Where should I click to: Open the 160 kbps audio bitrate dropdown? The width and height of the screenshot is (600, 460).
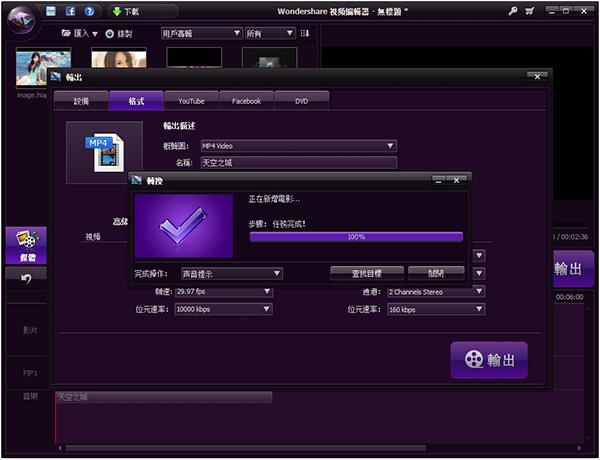pos(436,309)
